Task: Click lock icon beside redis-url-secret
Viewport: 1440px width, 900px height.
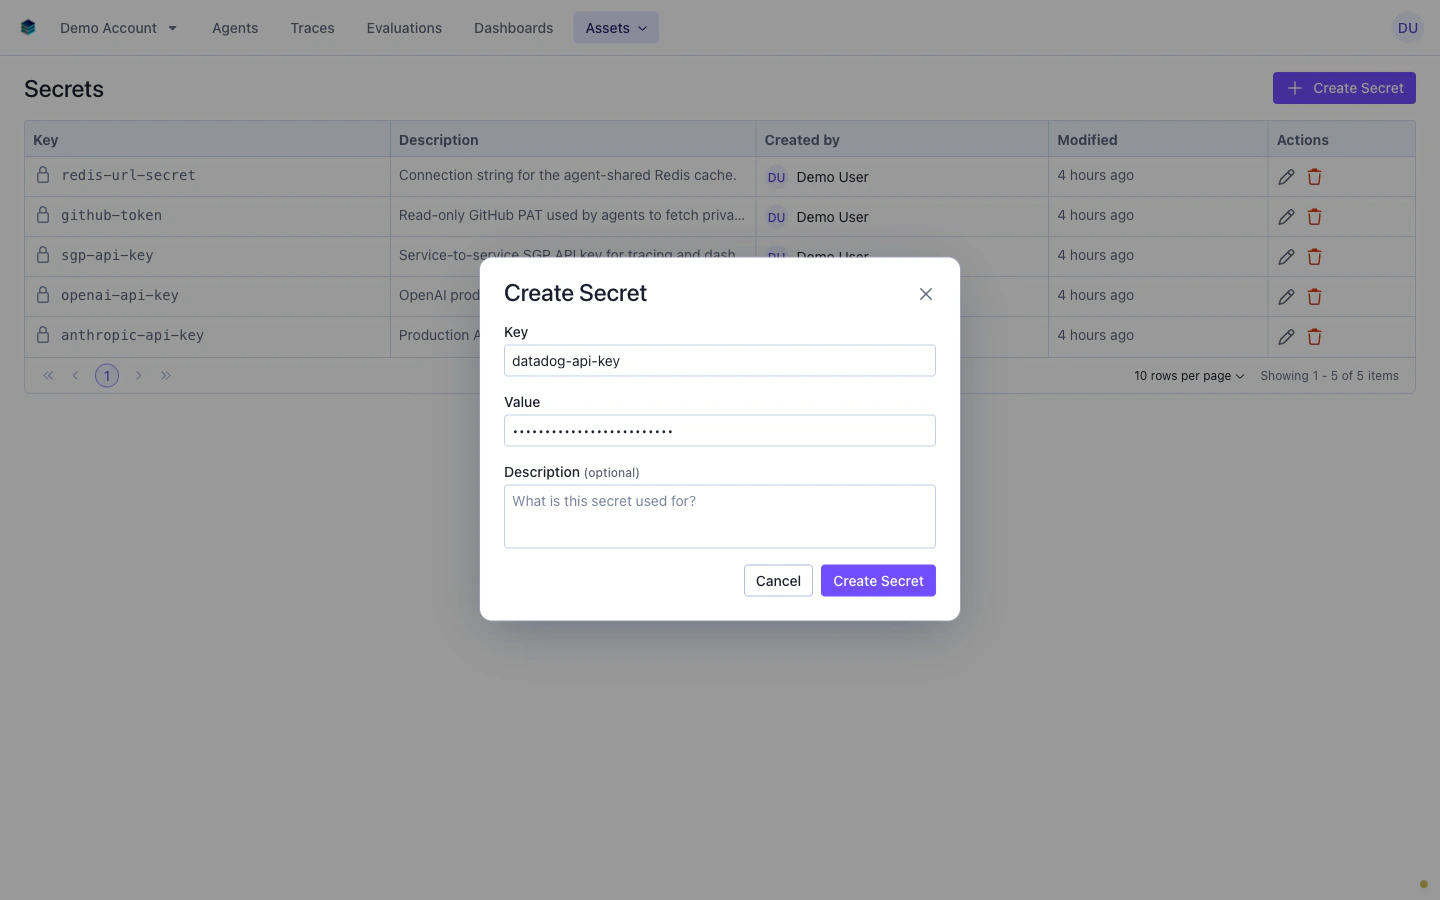Action: [43, 175]
